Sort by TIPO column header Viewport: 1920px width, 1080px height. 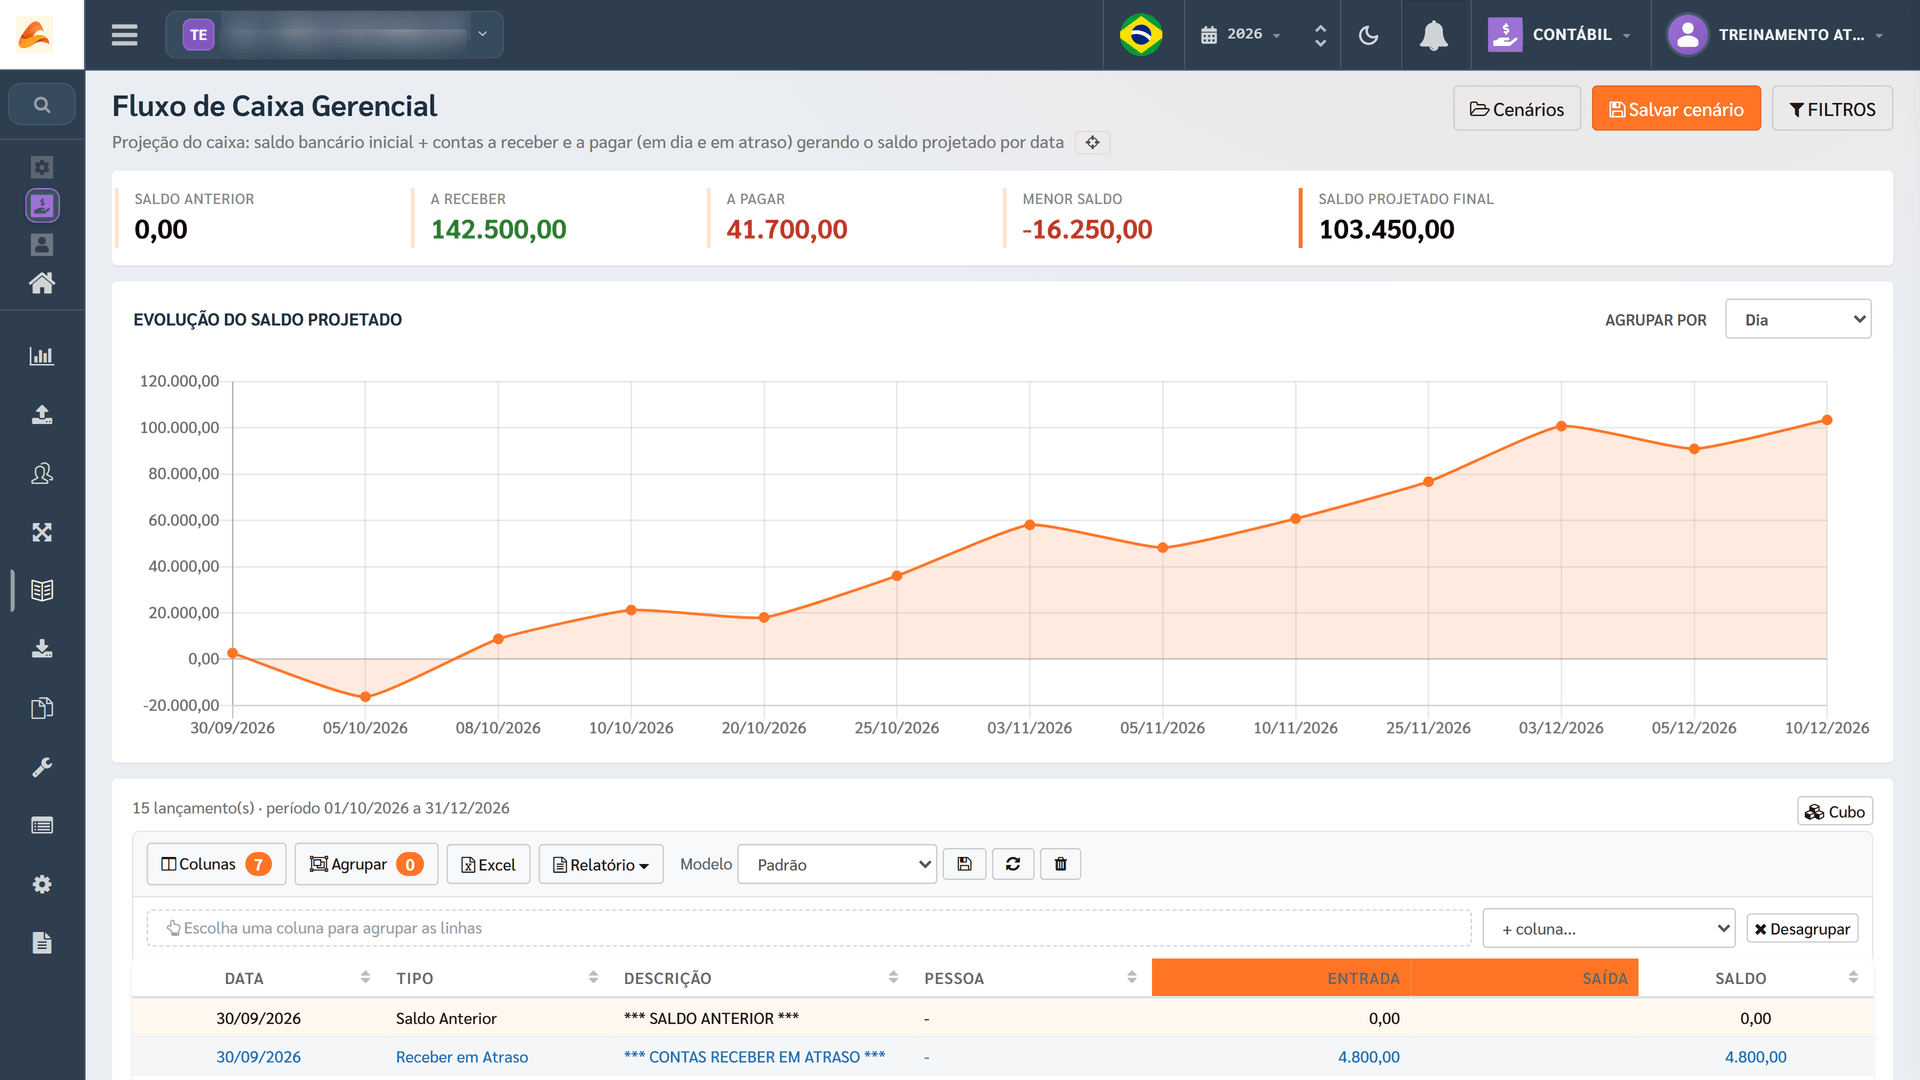497,977
